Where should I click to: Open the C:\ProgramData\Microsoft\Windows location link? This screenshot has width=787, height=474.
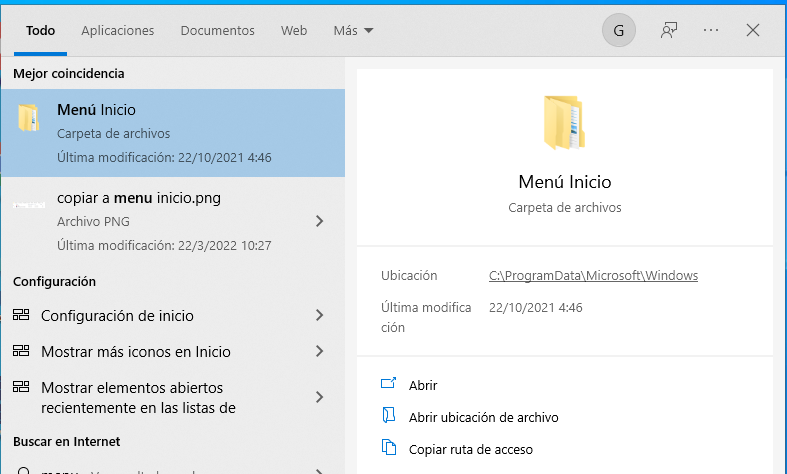593,276
